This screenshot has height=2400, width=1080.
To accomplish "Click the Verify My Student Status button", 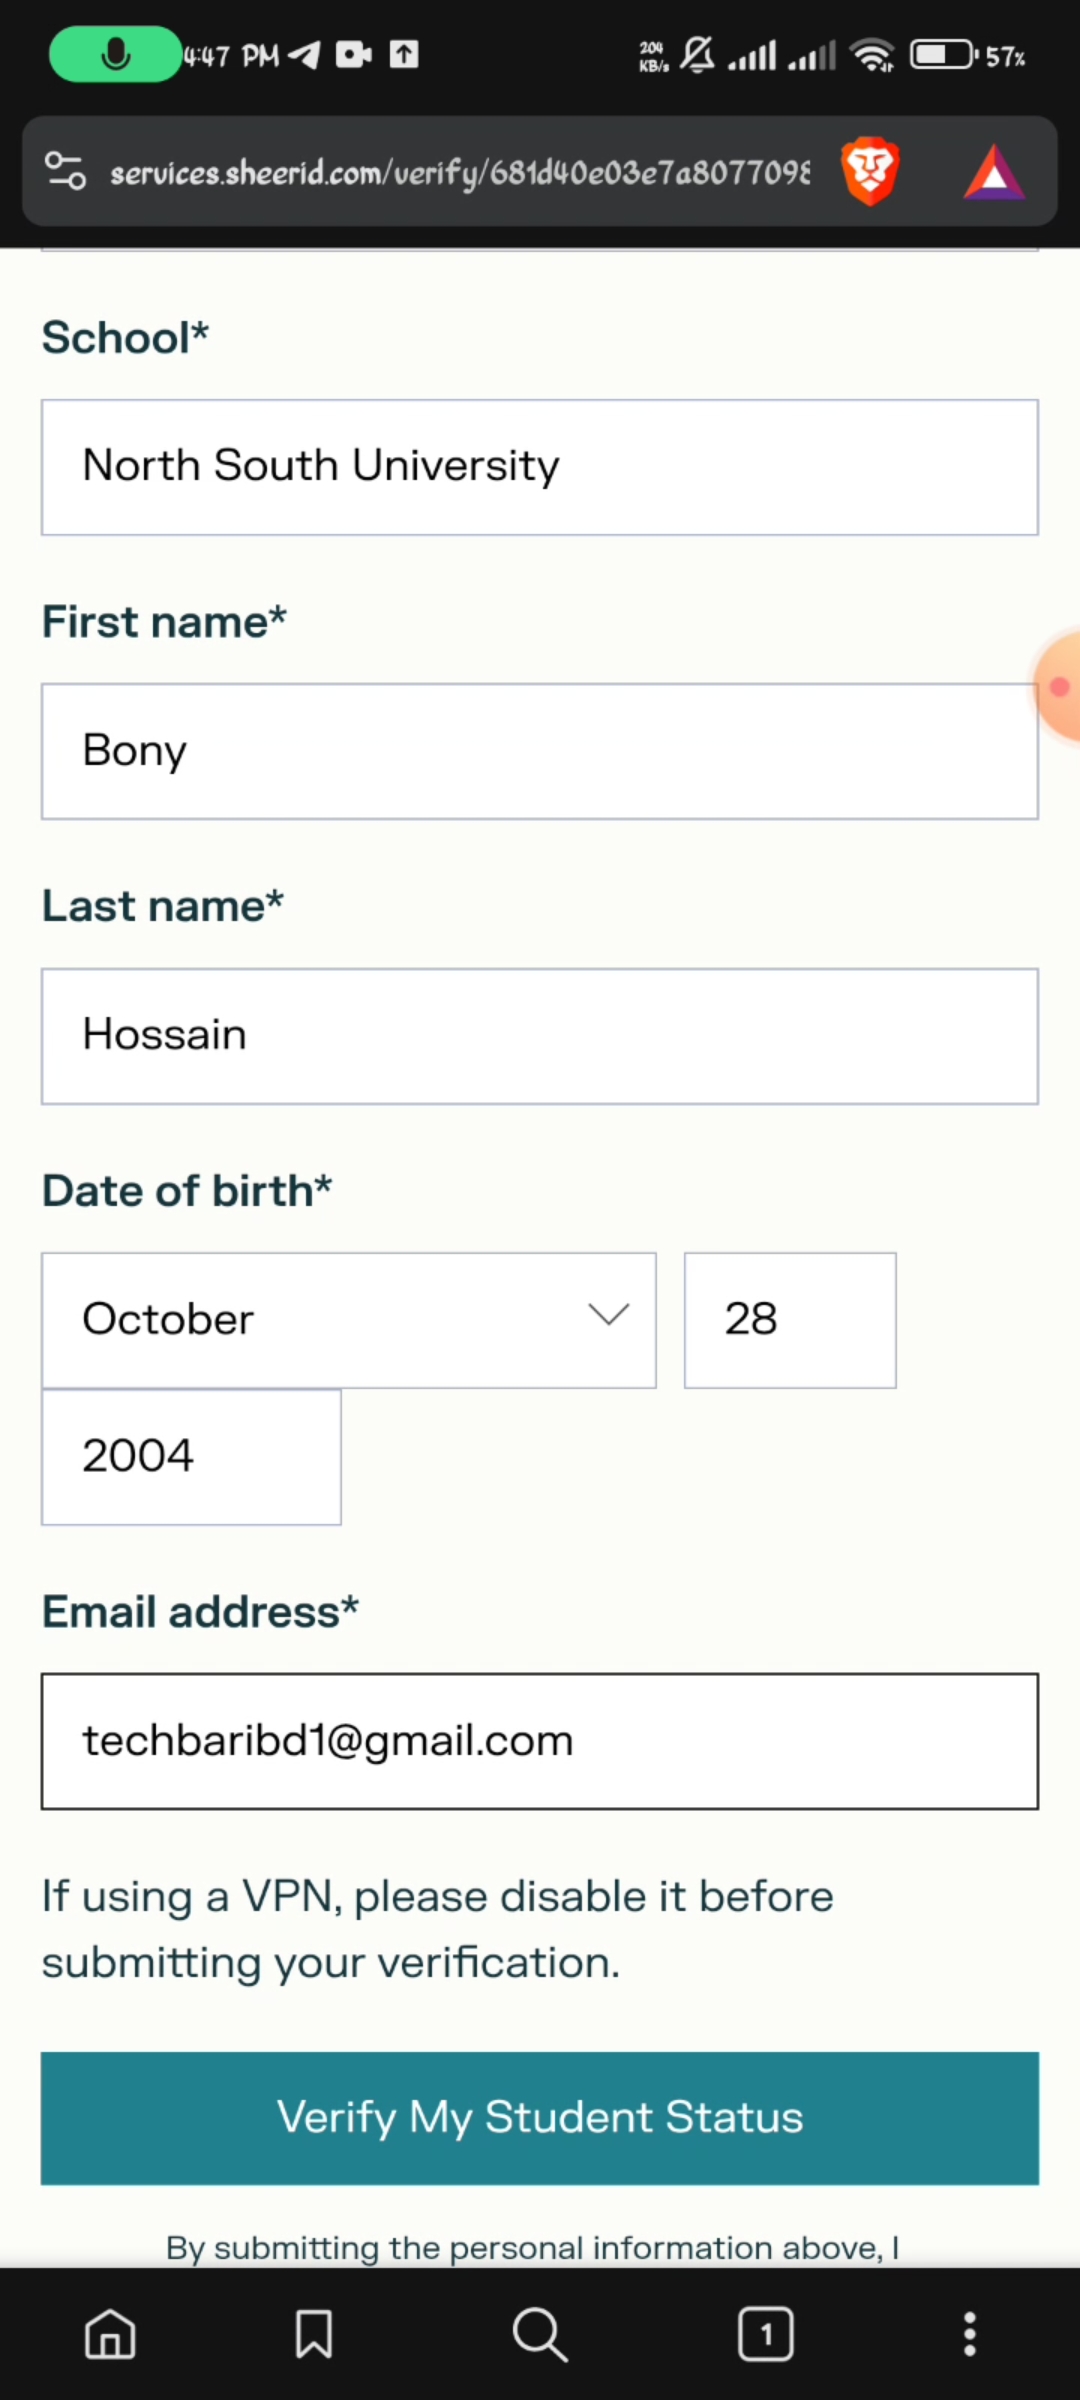I will point(540,2118).
